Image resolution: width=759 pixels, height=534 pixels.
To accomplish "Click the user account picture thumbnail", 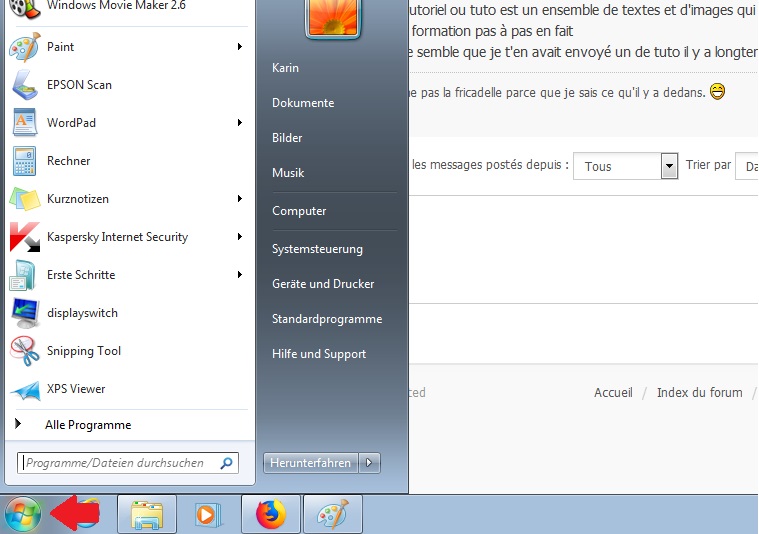I will pos(334,18).
